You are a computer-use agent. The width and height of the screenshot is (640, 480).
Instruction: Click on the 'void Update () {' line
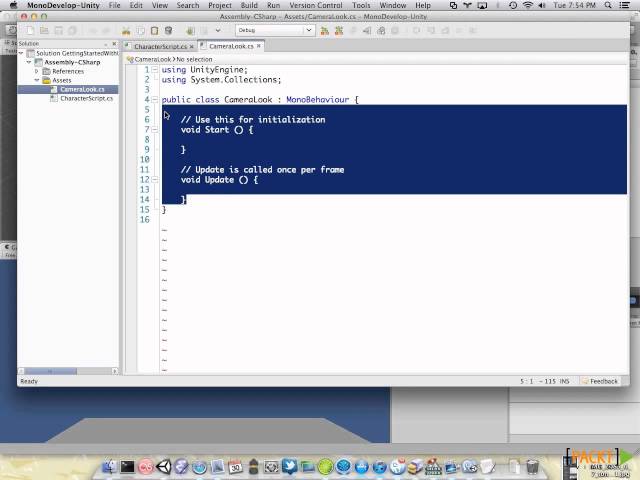219,180
